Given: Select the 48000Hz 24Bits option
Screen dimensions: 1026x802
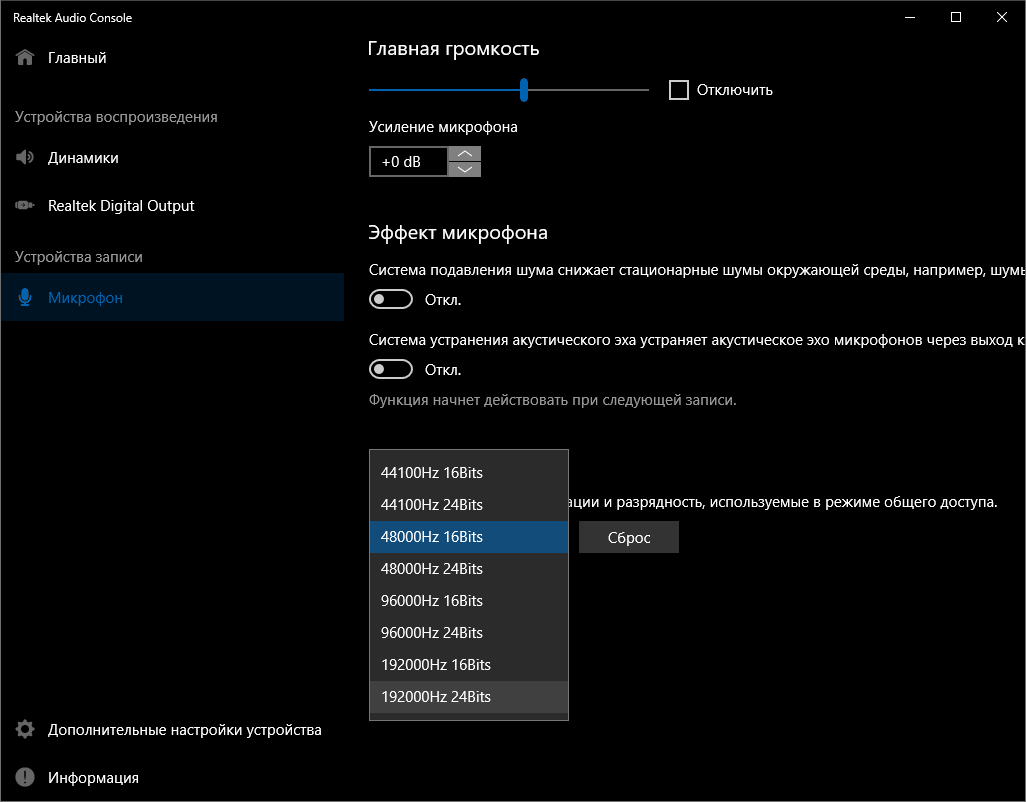Looking at the screenshot, I should [x=432, y=569].
